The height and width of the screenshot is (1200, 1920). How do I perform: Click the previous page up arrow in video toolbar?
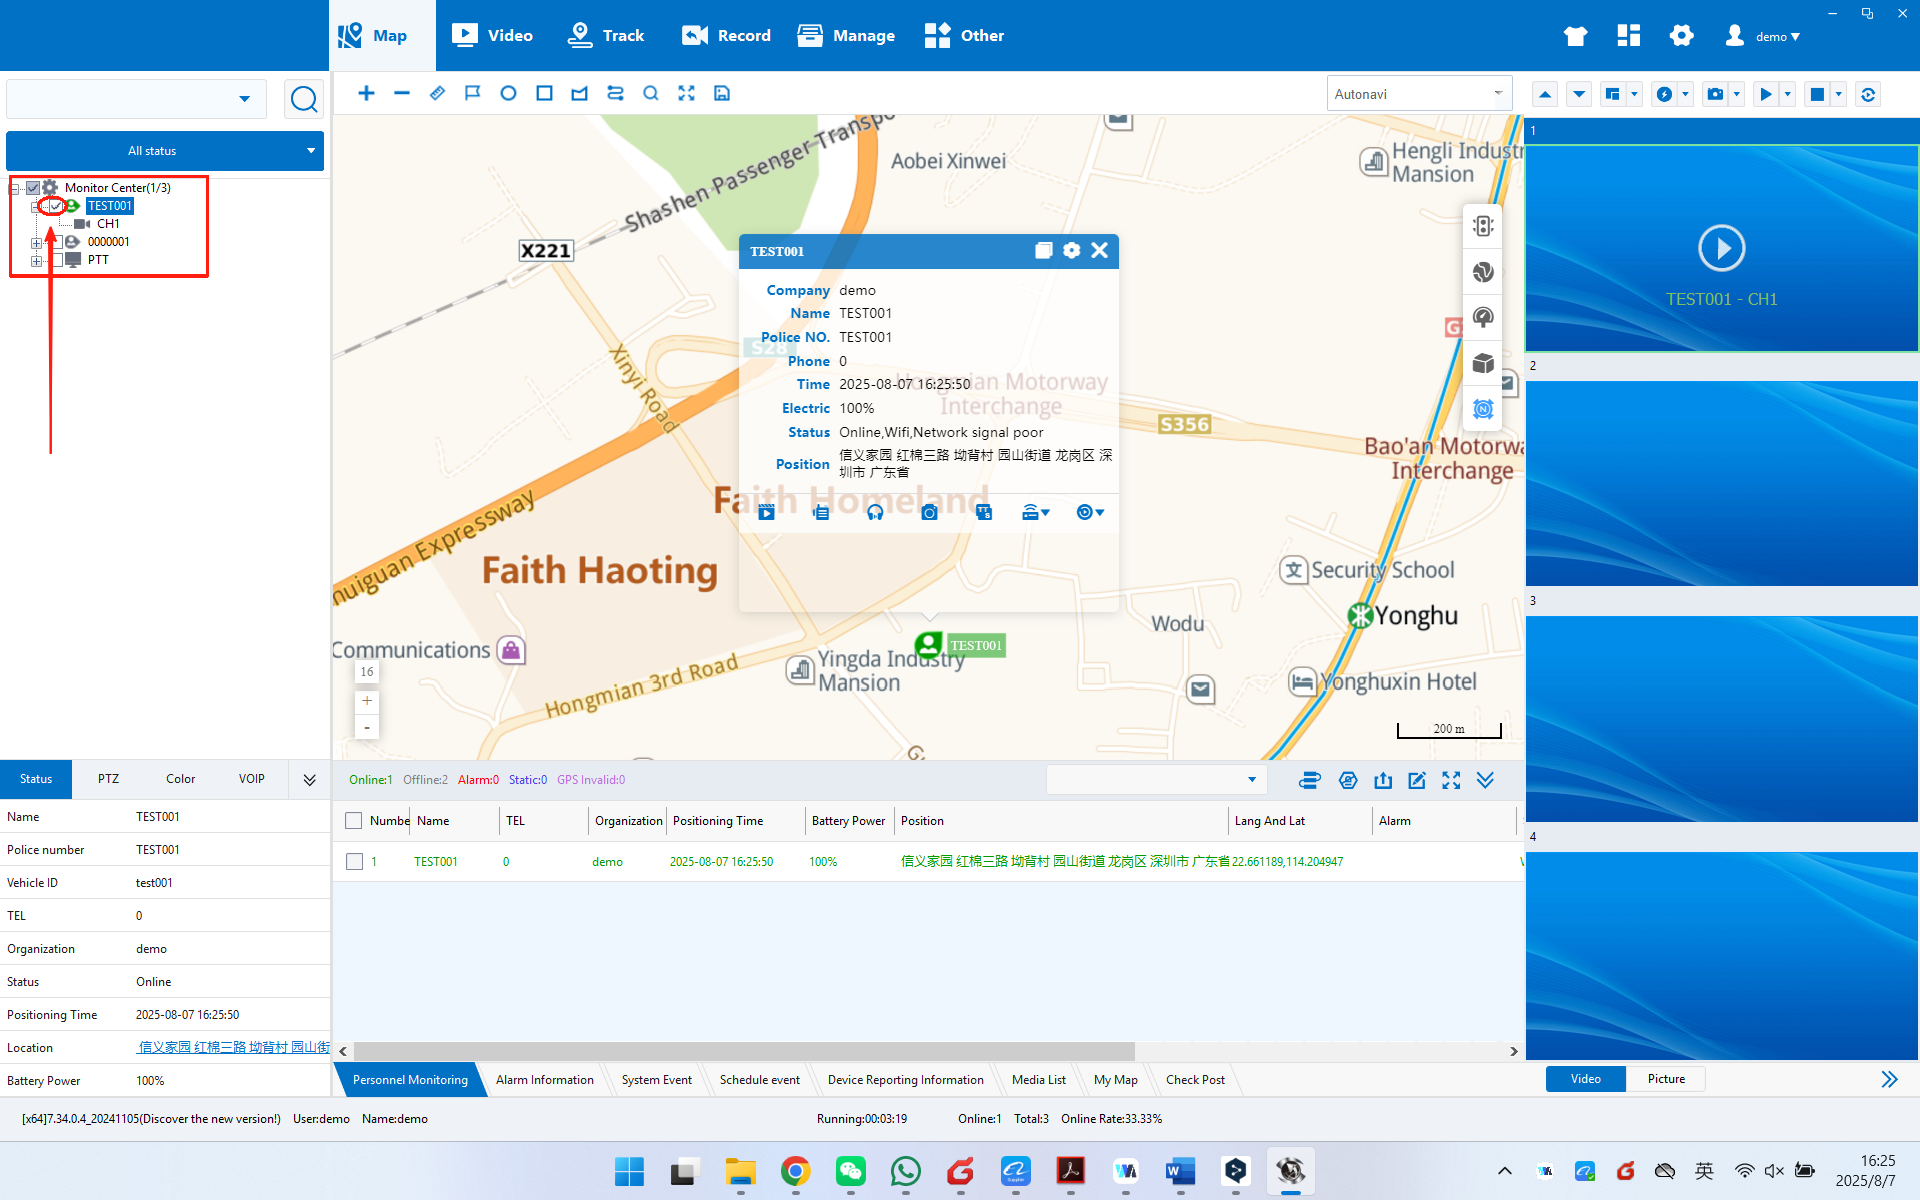(x=1545, y=94)
